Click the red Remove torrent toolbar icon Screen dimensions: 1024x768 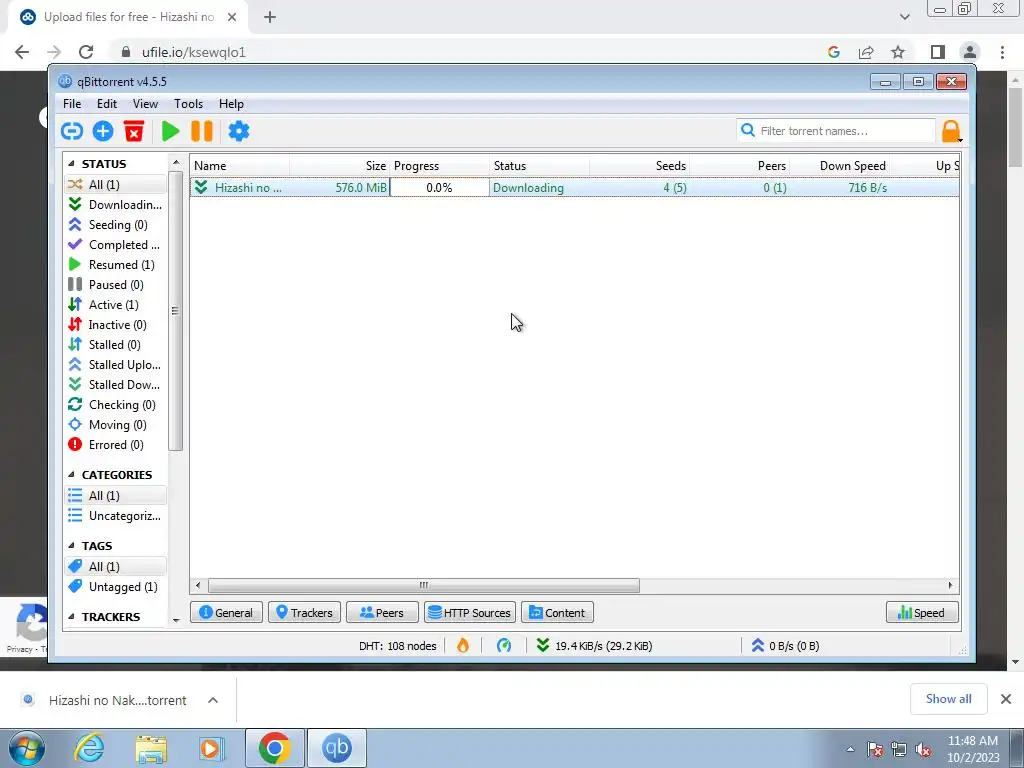[x=134, y=131]
